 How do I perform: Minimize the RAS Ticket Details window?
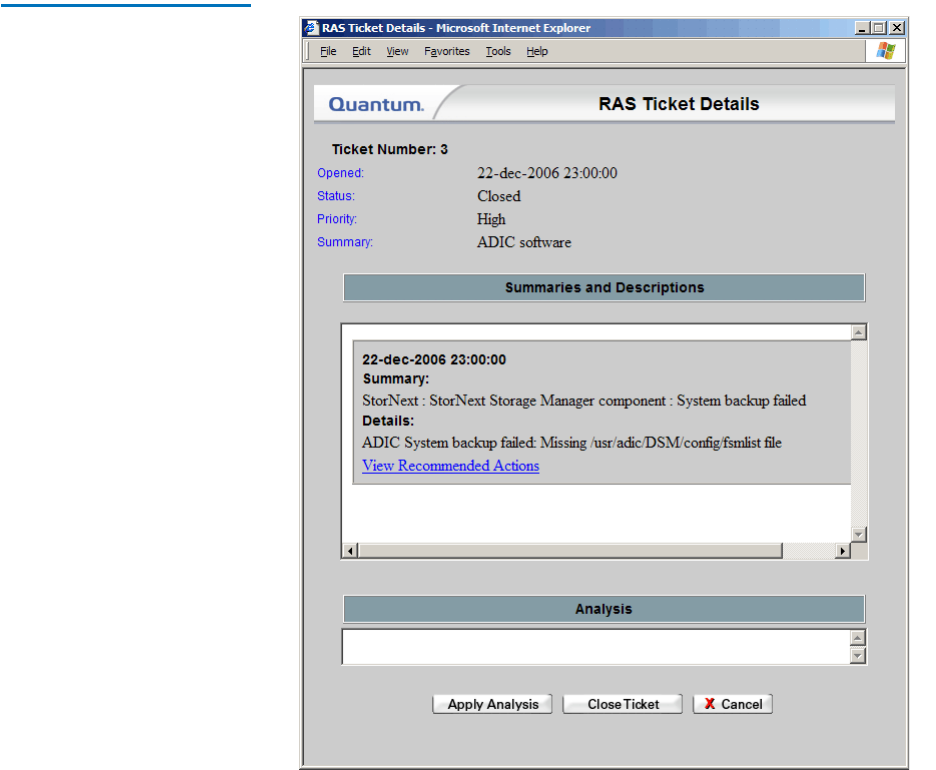tap(861, 28)
